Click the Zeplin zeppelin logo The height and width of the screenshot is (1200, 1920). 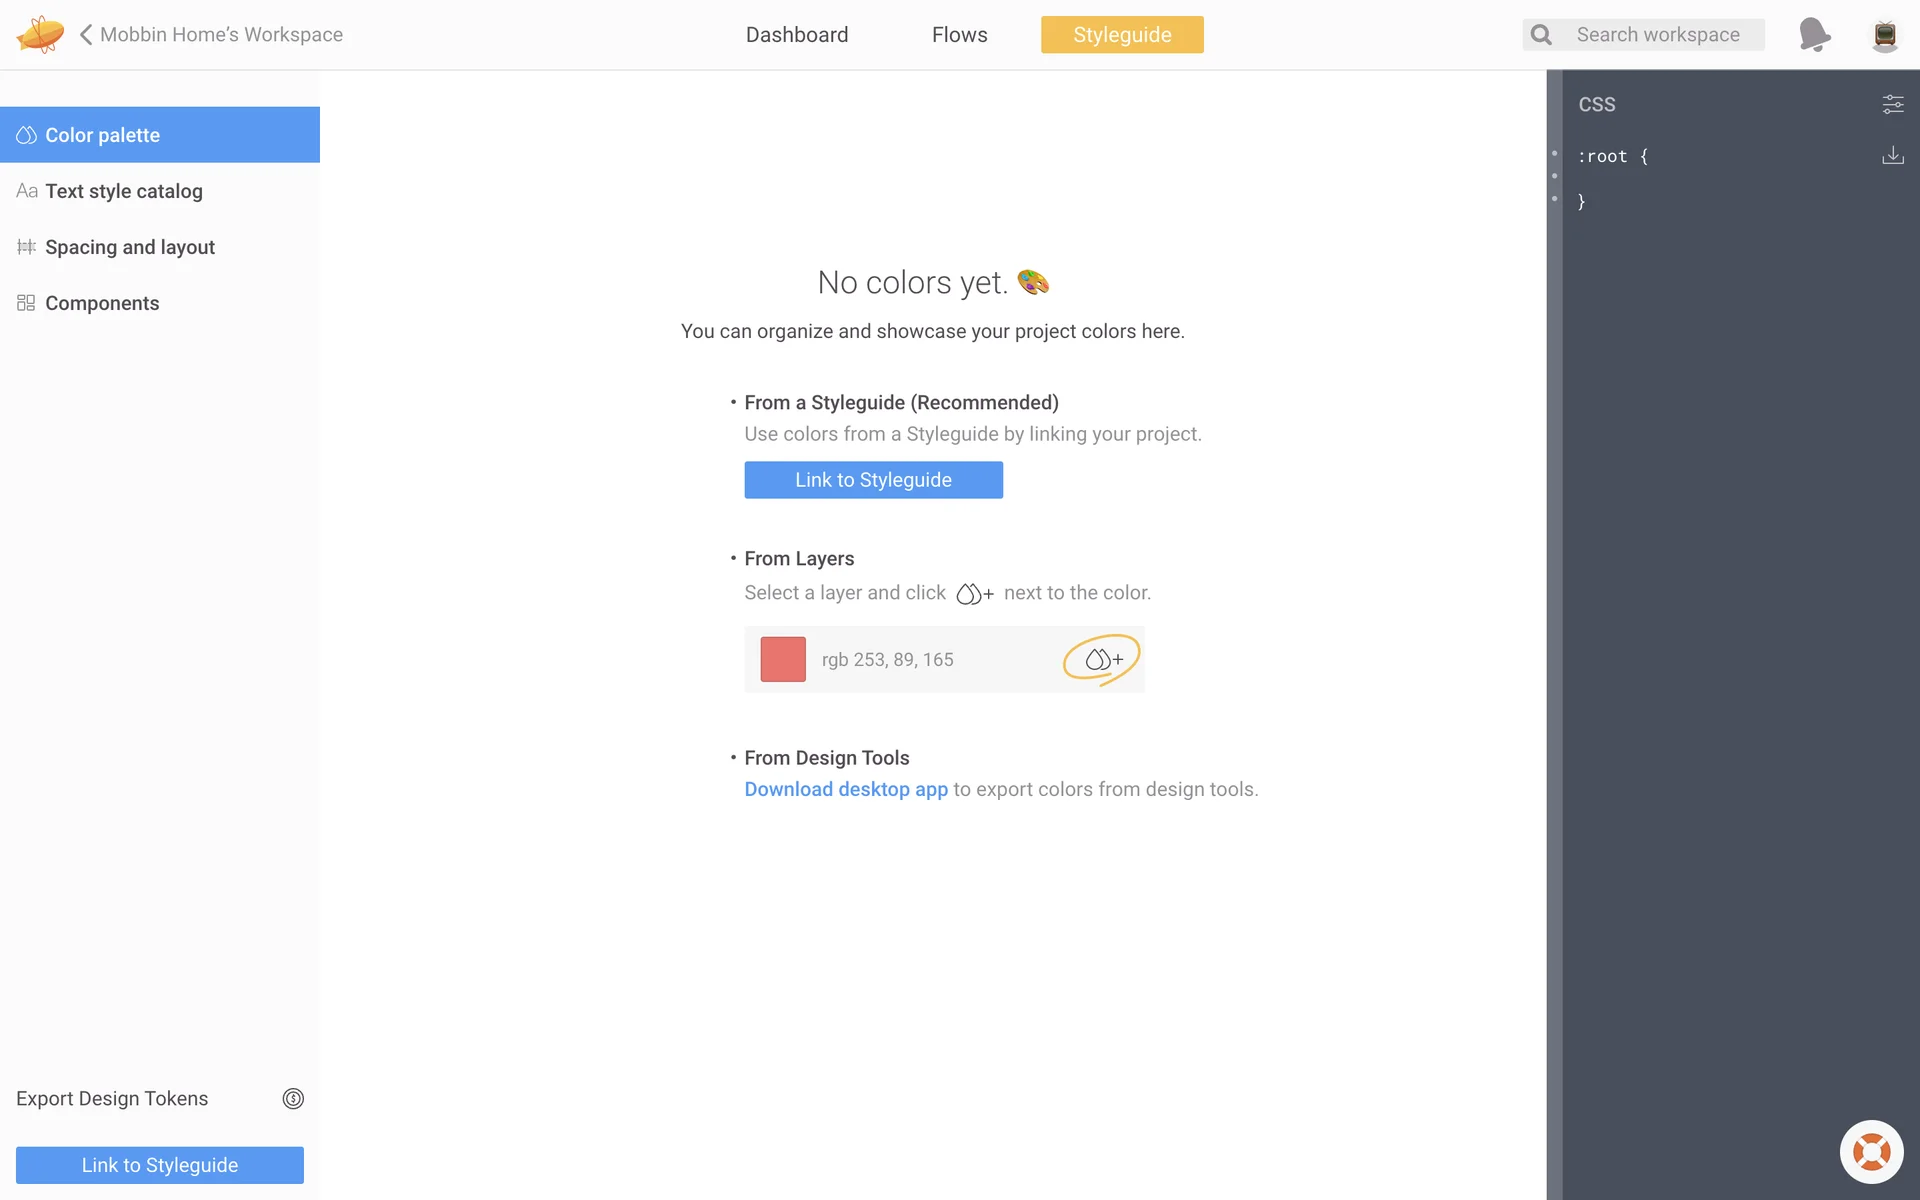(x=40, y=34)
